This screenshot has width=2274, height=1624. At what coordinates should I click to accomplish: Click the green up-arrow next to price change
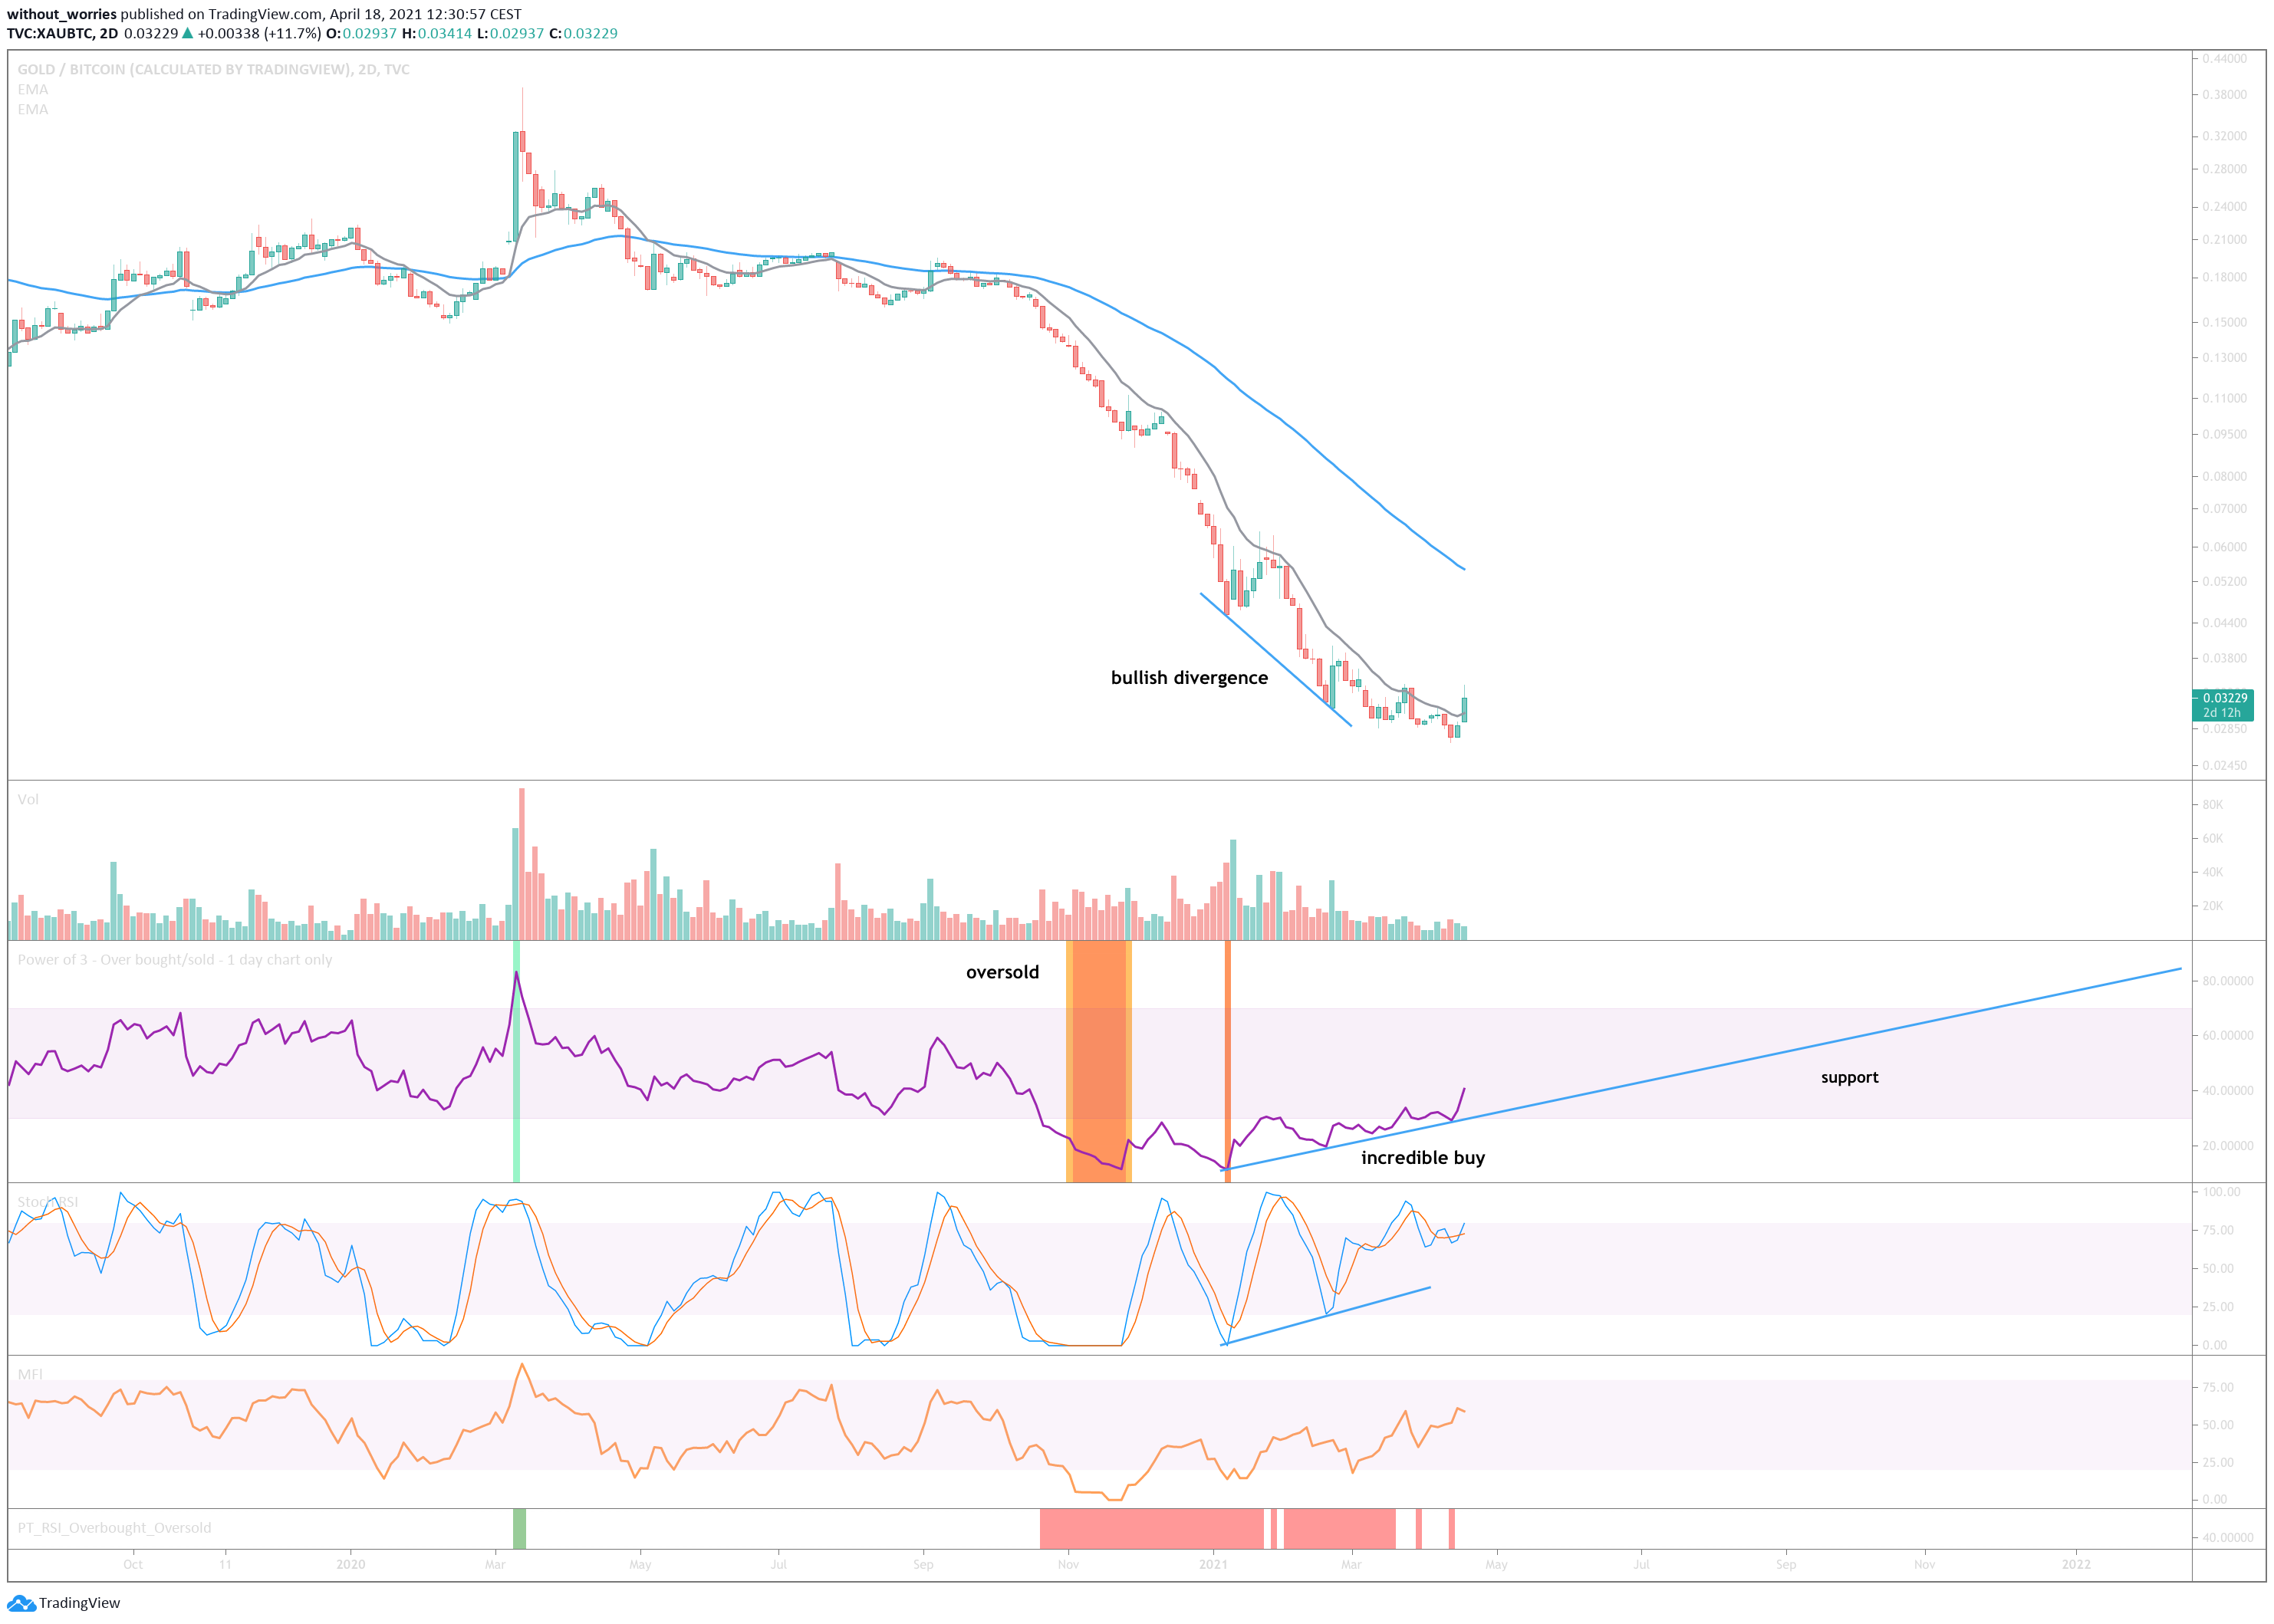187,33
